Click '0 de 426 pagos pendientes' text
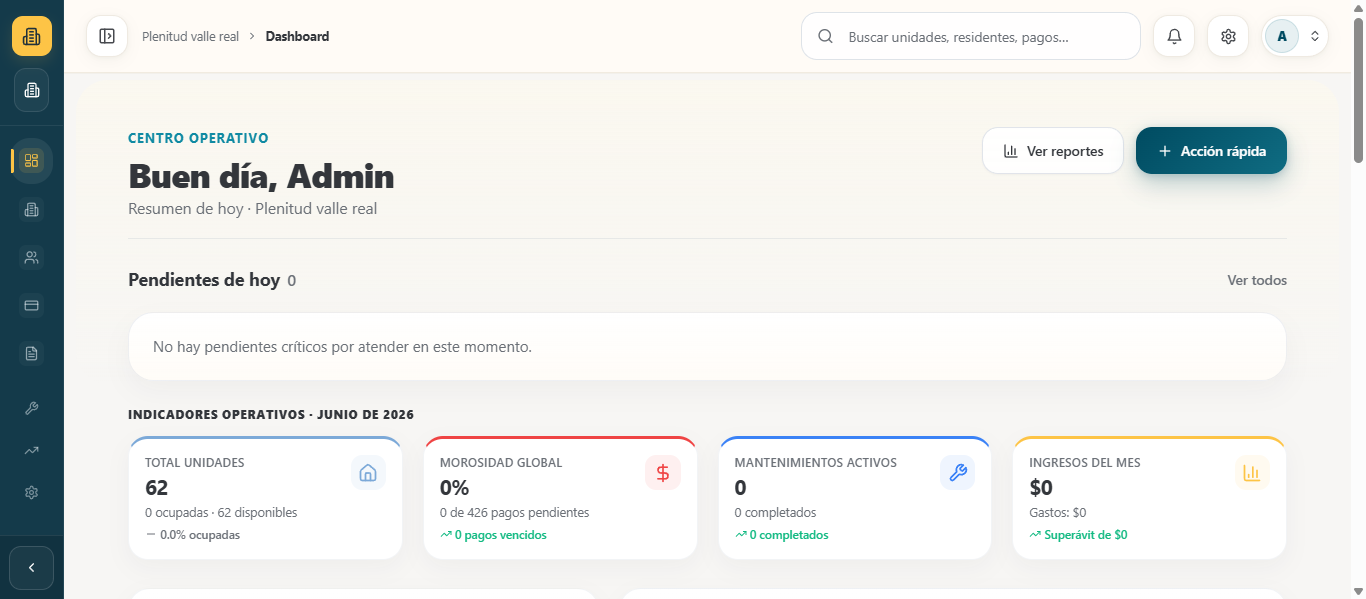The width and height of the screenshot is (1366, 599). click(x=514, y=513)
